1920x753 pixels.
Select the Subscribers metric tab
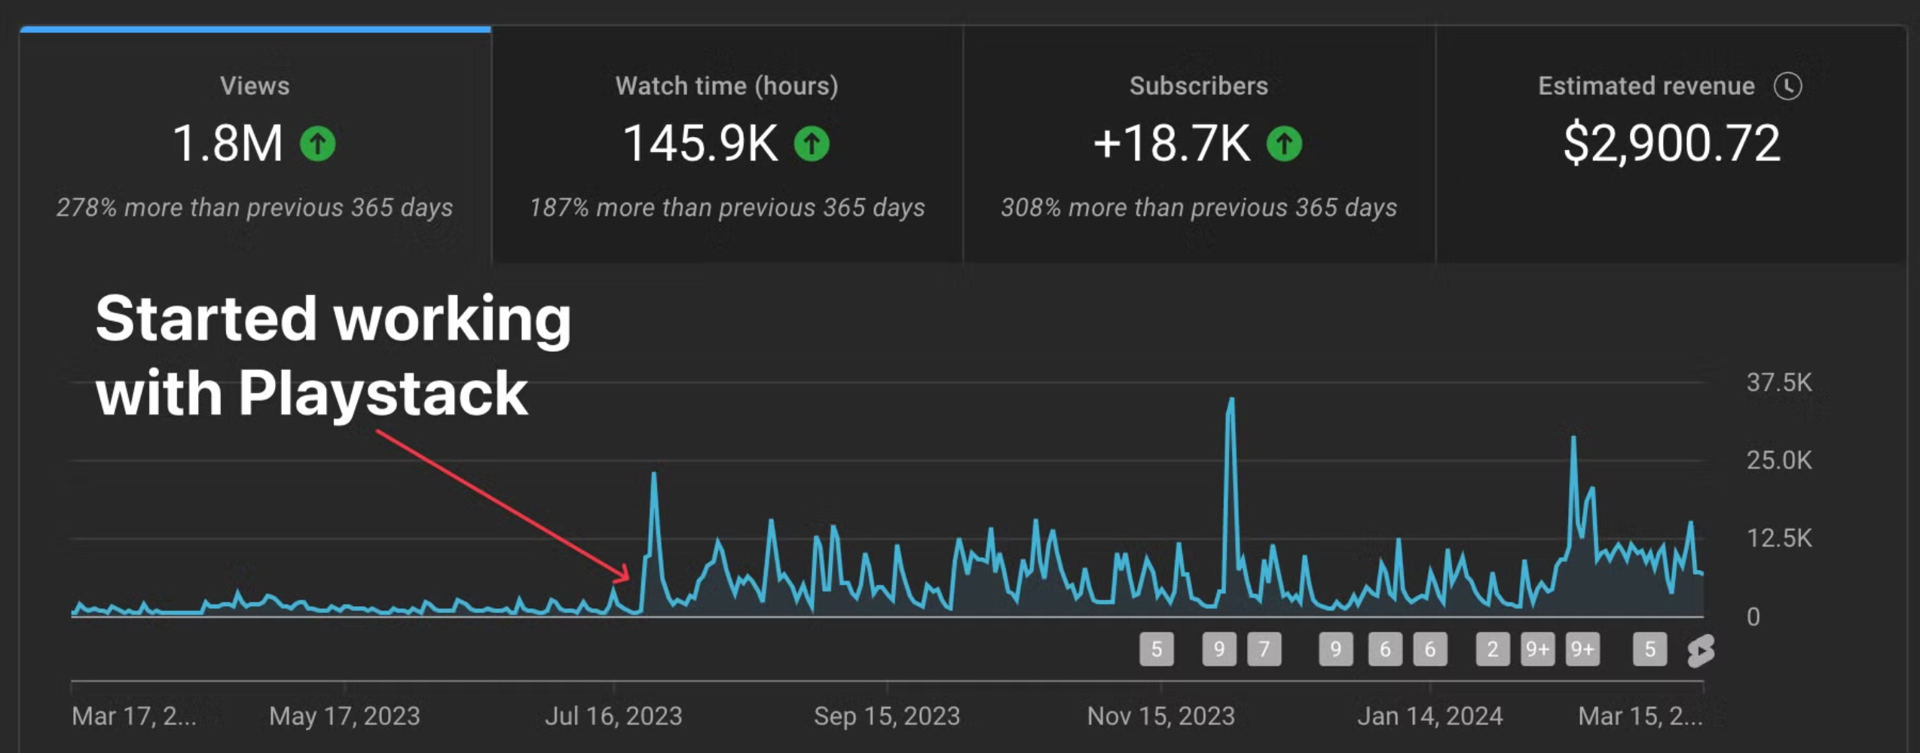pyautogui.click(x=1199, y=145)
